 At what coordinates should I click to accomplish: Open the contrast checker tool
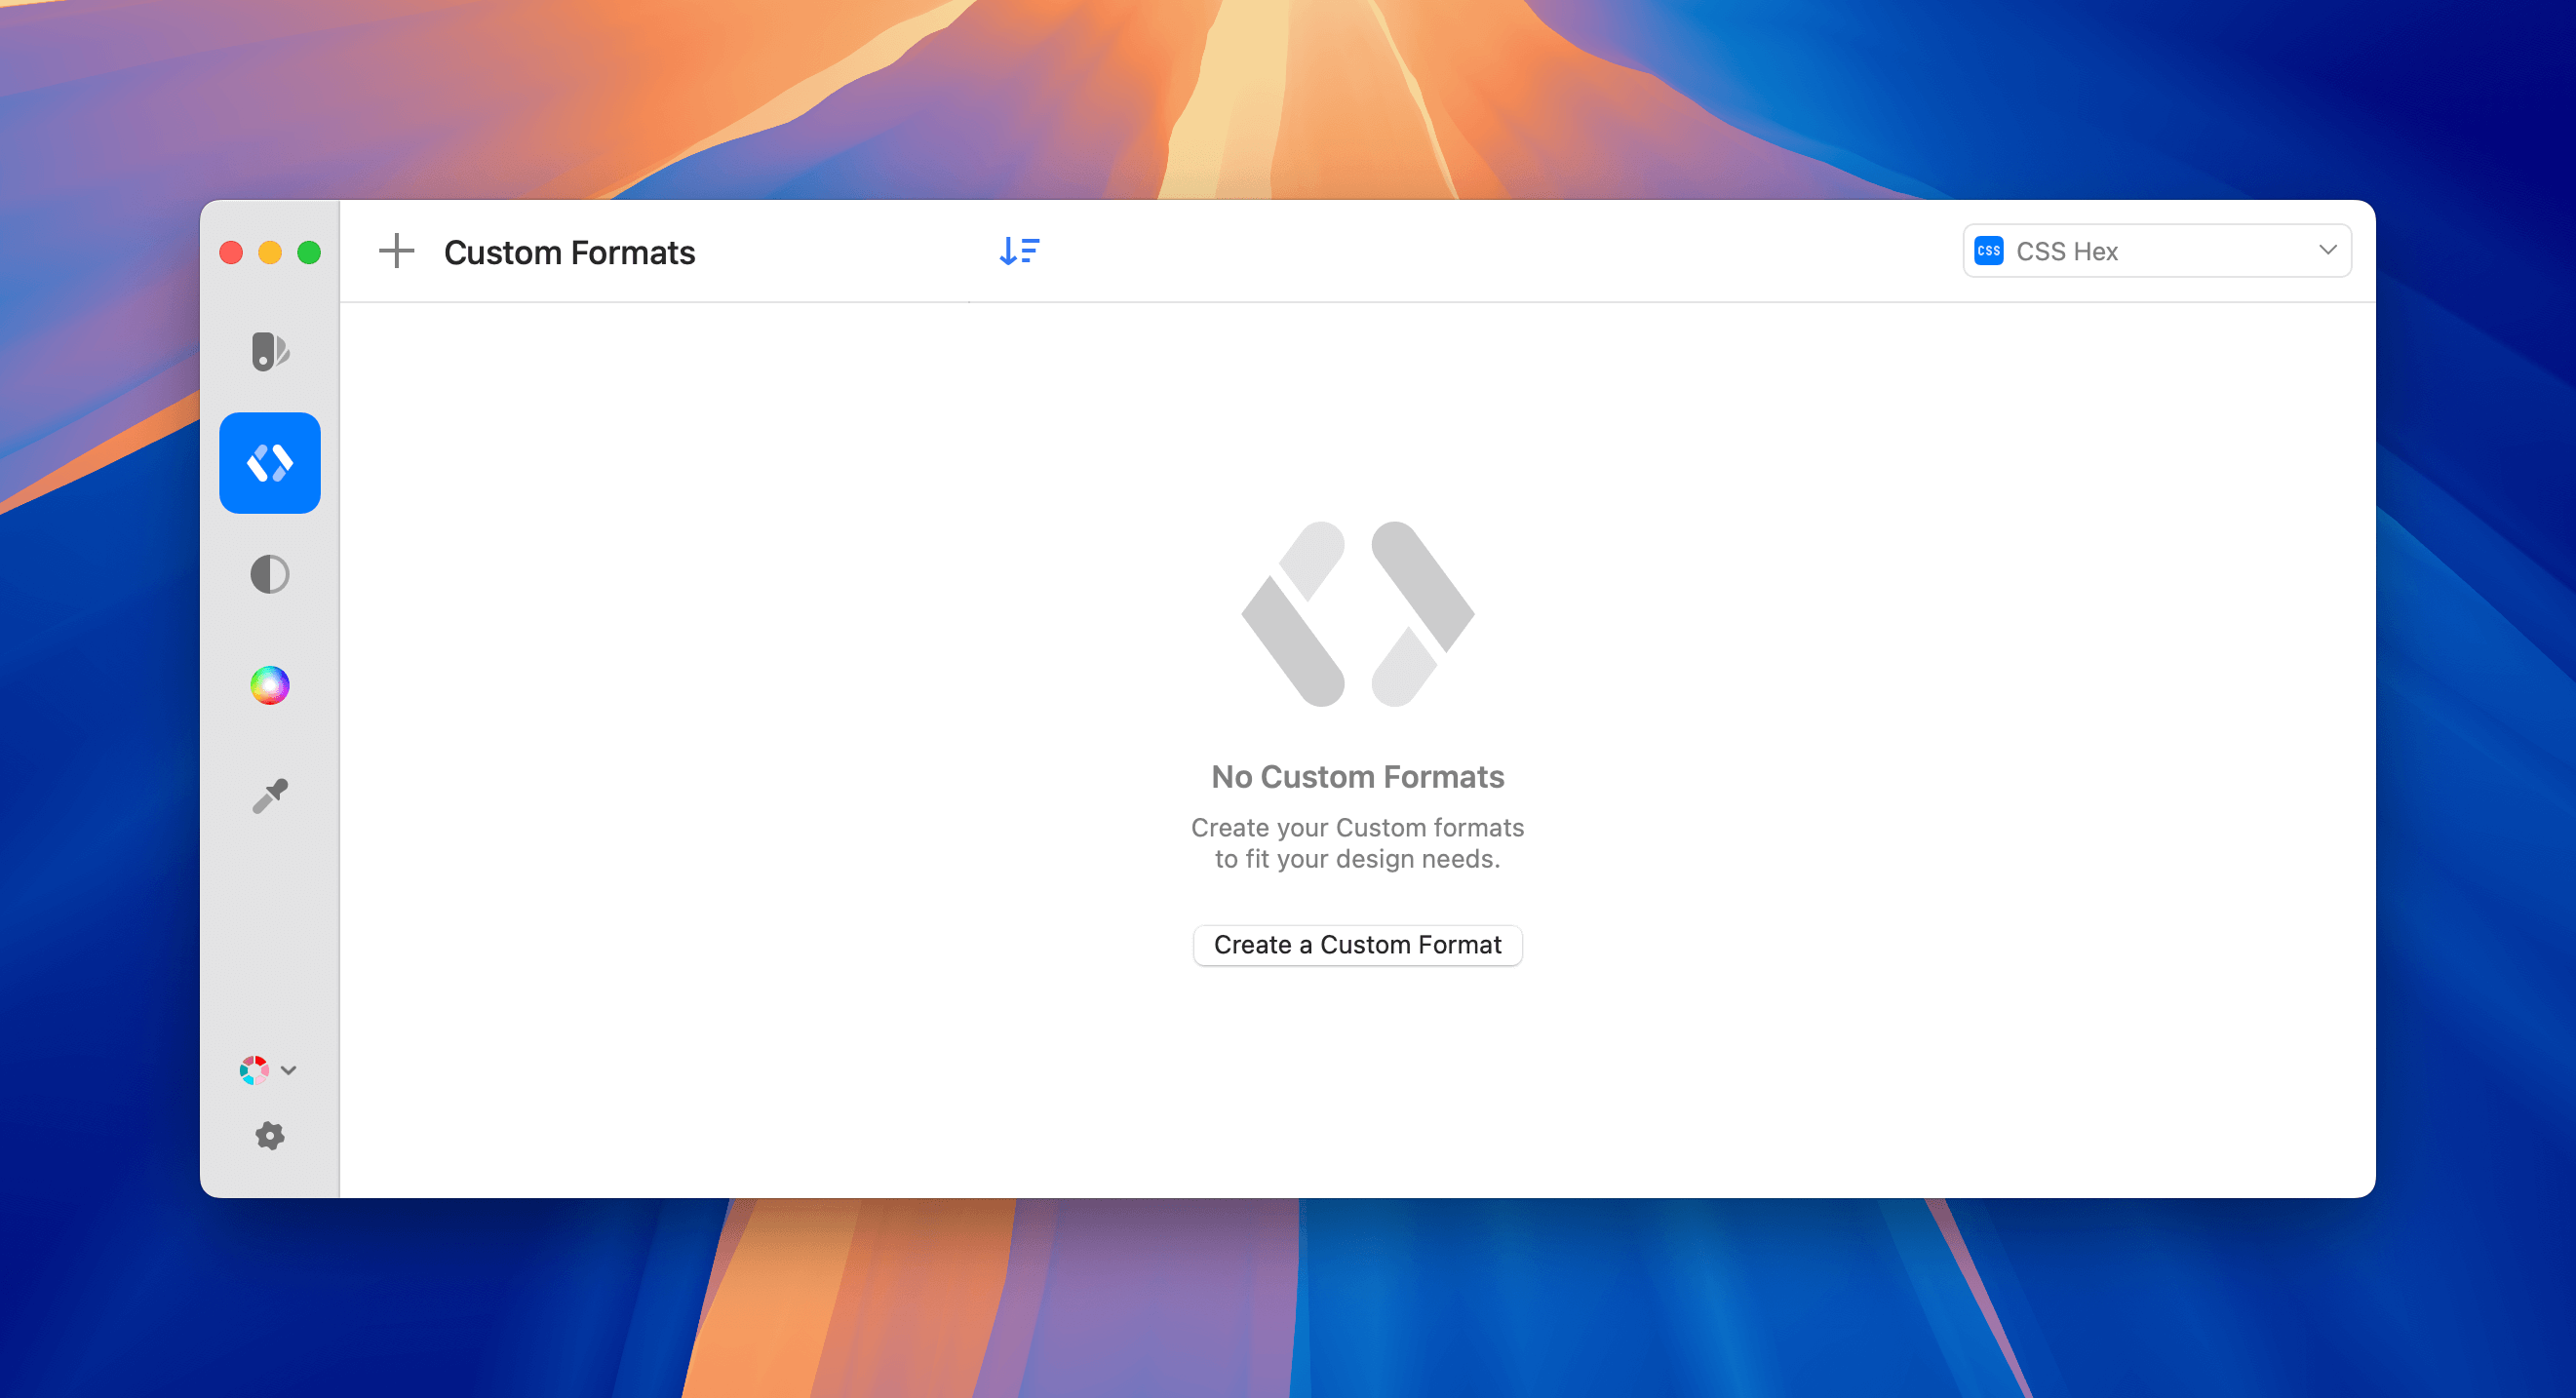(x=269, y=574)
